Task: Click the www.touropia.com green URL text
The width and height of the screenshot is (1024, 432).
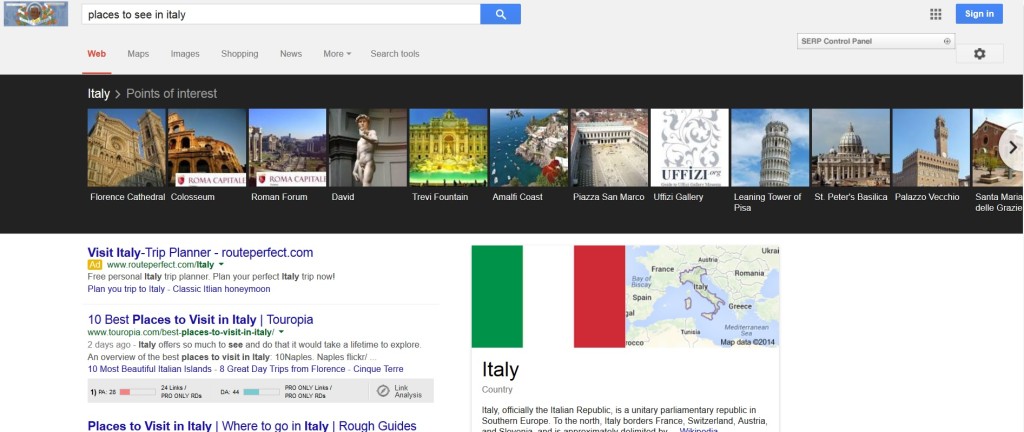Action: point(181,333)
